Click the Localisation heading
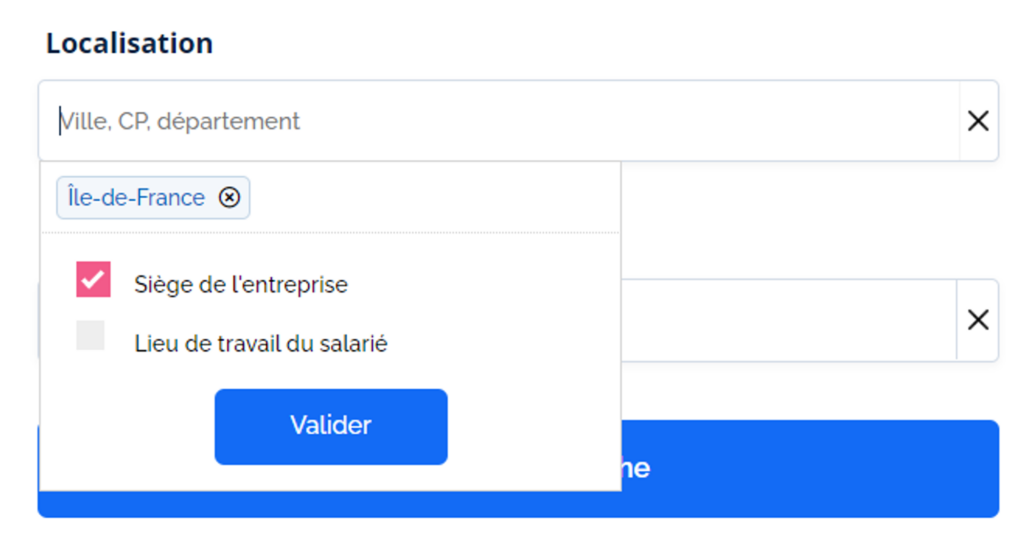Image resolution: width=1024 pixels, height=547 pixels. click(x=129, y=44)
